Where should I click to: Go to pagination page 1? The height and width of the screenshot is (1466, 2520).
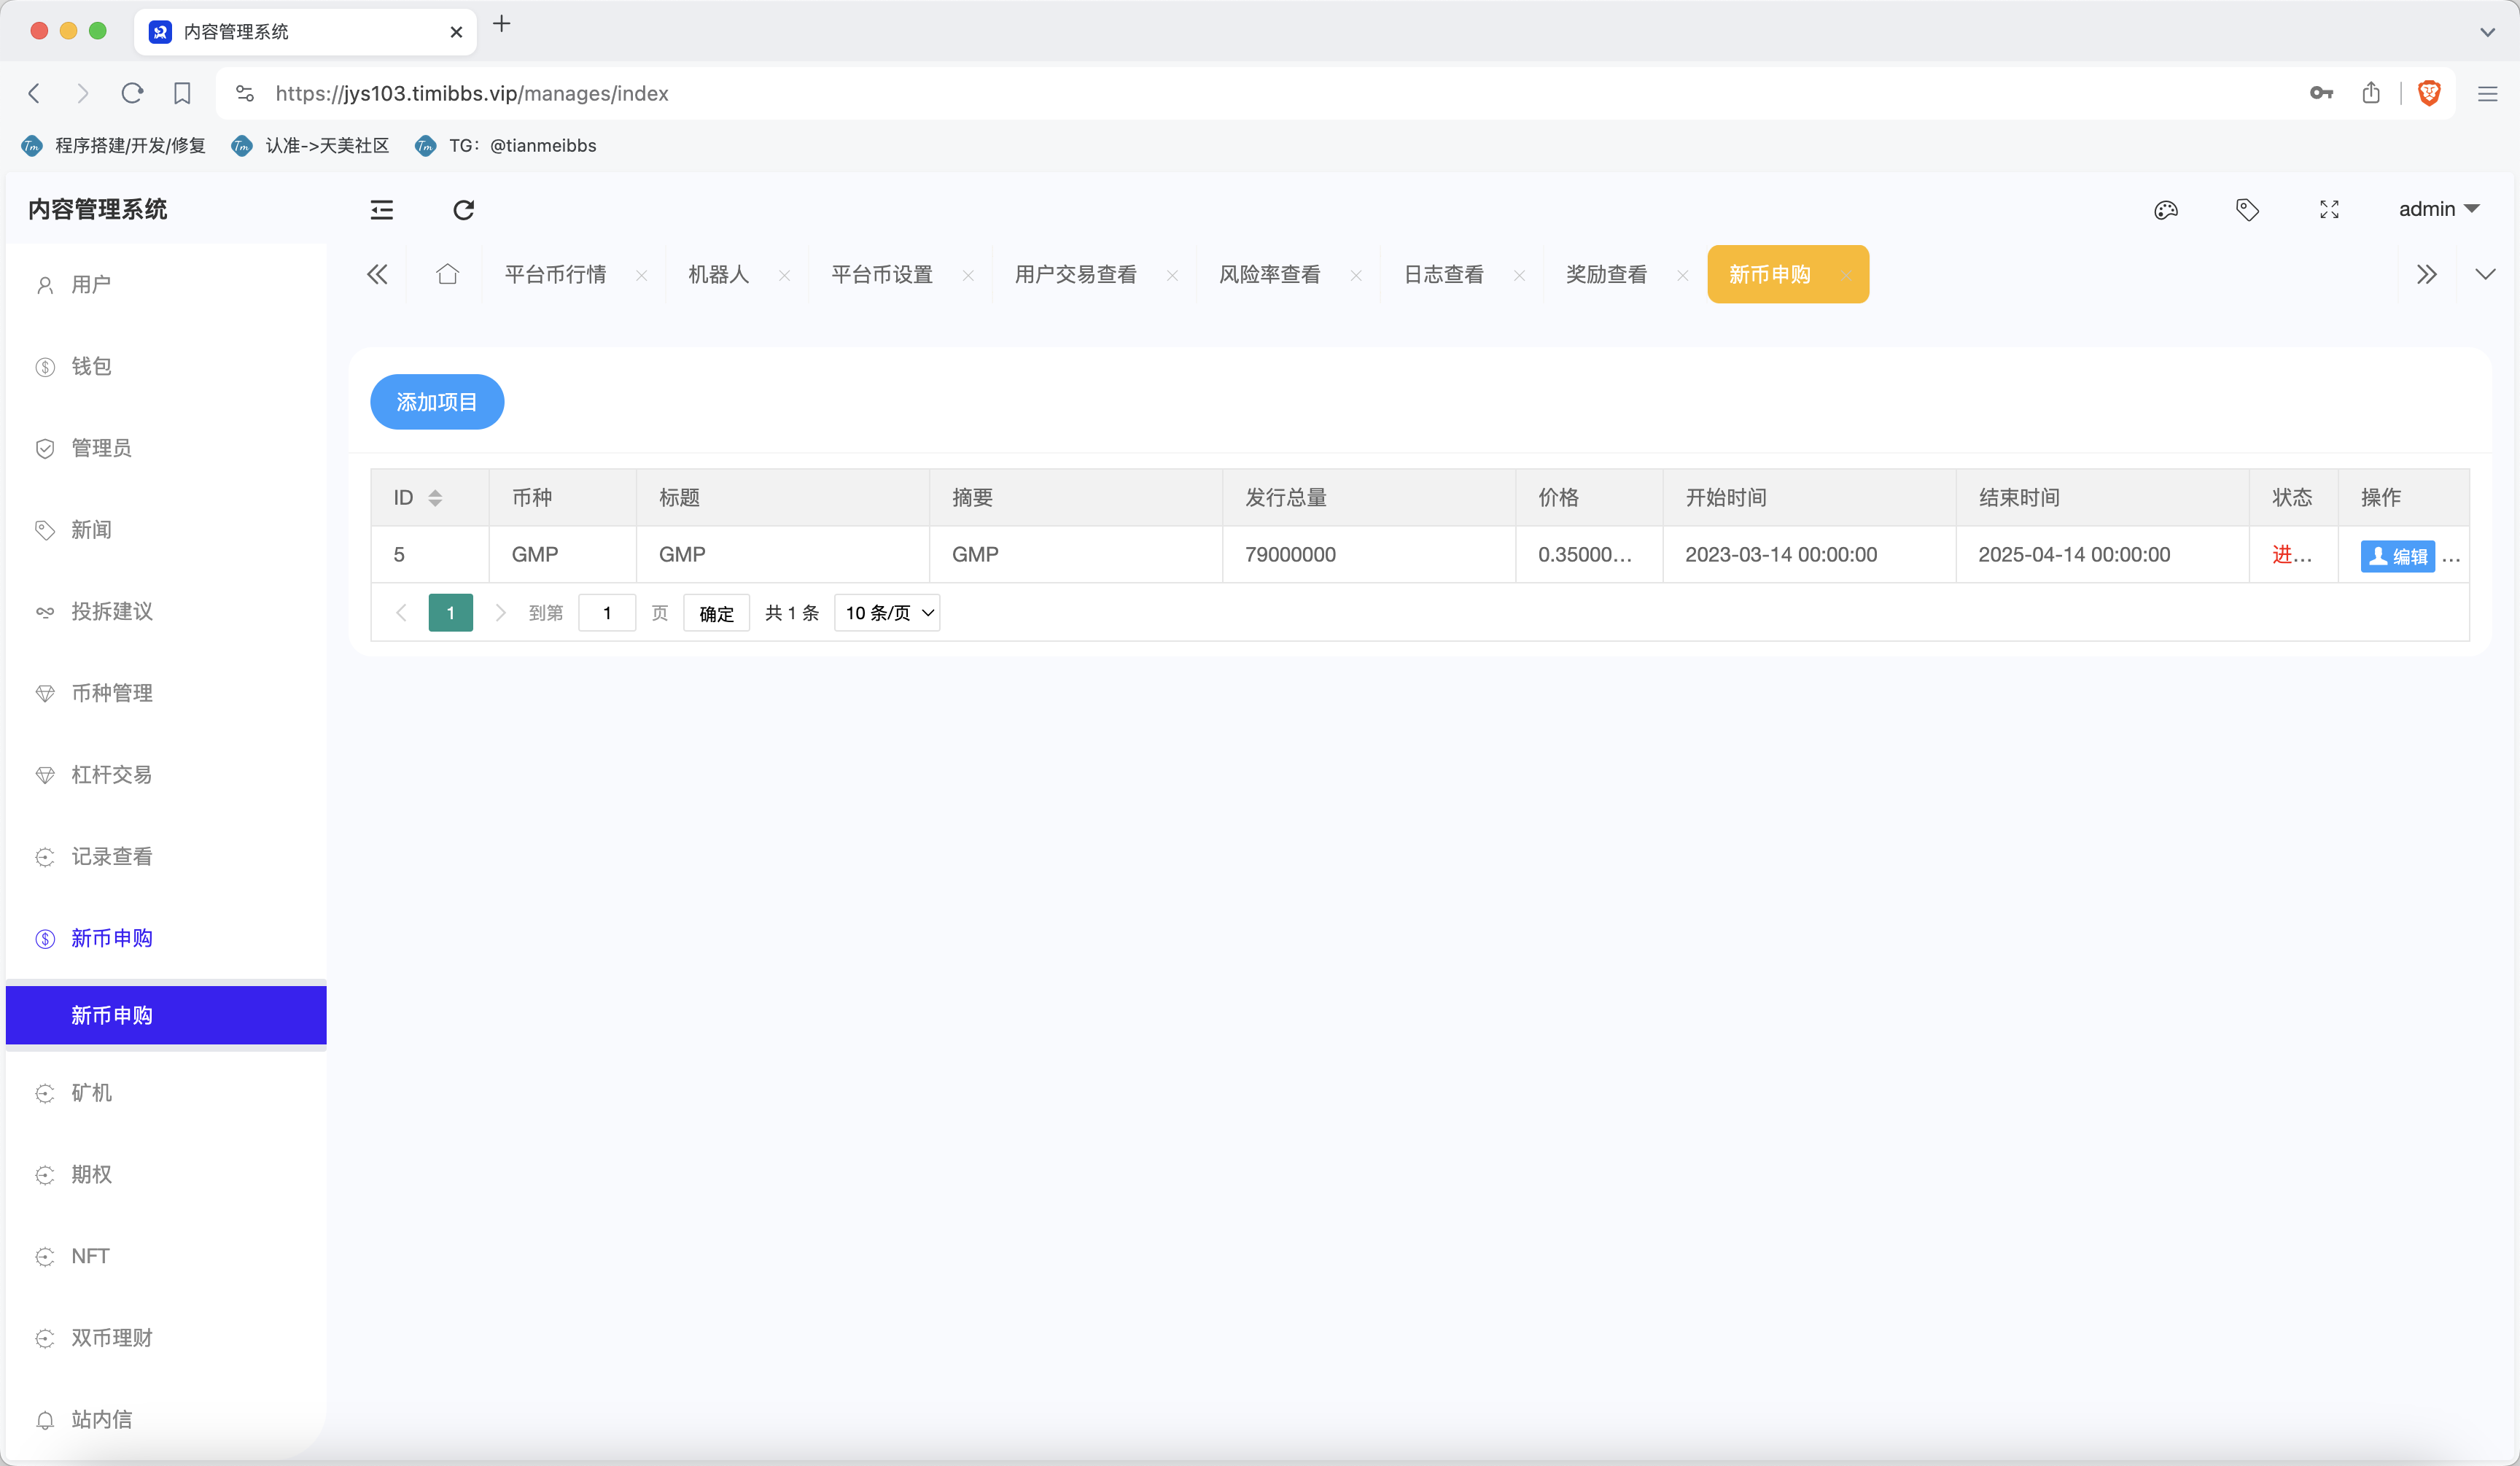pyautogui.click(x=450, y=613)
